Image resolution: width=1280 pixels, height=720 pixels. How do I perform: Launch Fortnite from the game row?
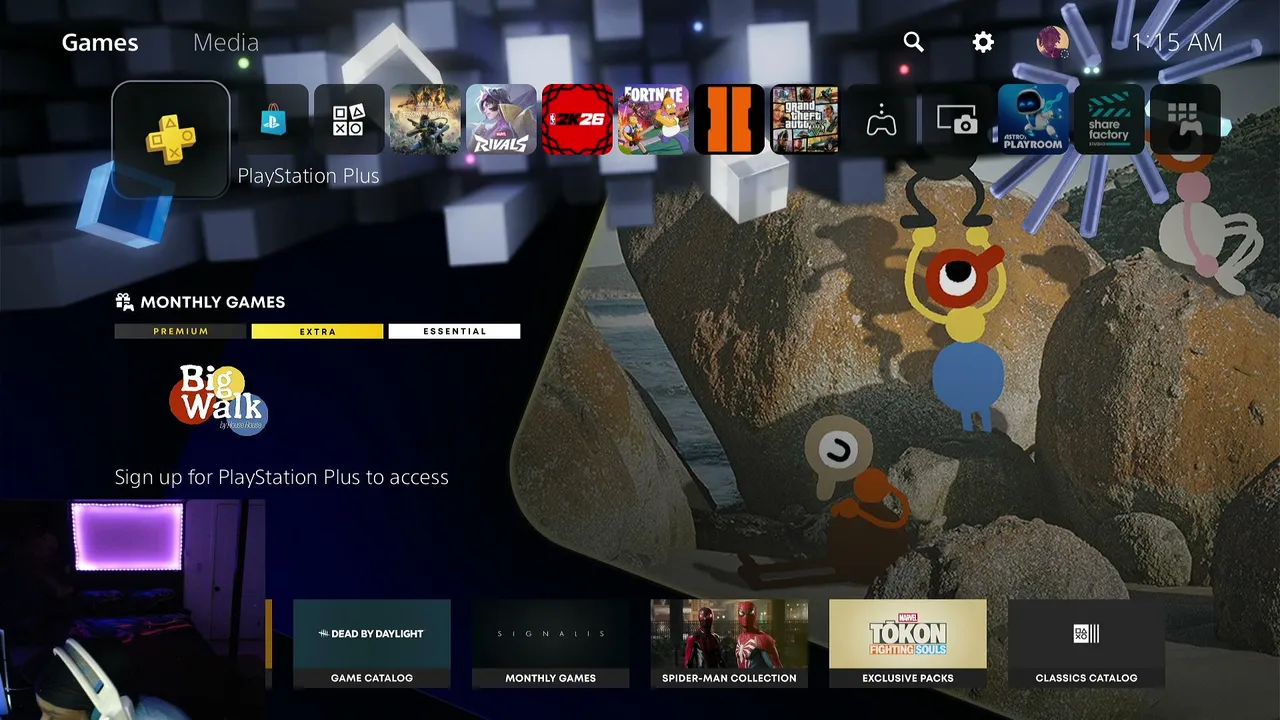pyautogui.click(x=653, y=120)
